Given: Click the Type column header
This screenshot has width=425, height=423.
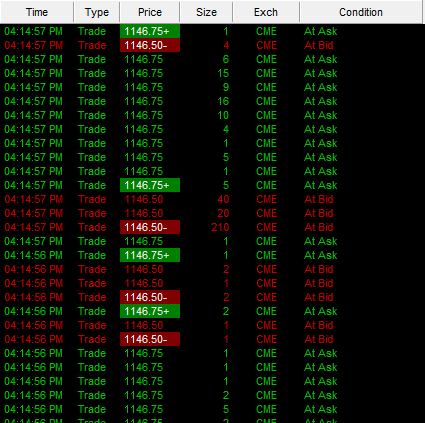Looking at the screenshot, I should (x=97, y=12).
